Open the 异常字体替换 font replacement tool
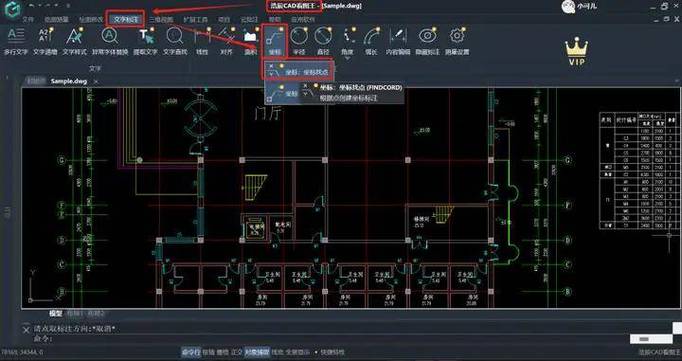Screen dimensions: 682x361 (110, 41)
